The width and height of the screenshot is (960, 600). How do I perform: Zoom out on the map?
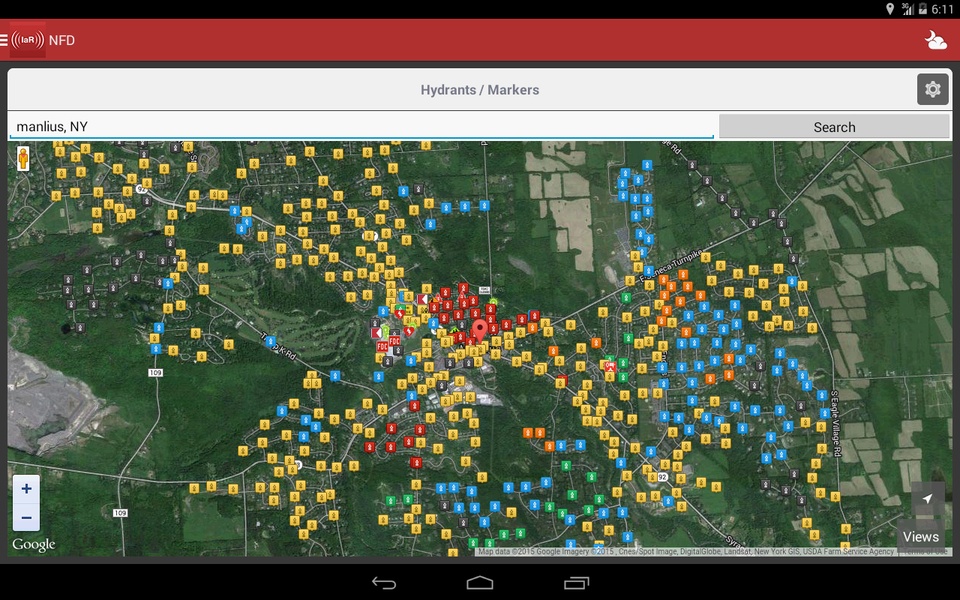coord(26,517)
